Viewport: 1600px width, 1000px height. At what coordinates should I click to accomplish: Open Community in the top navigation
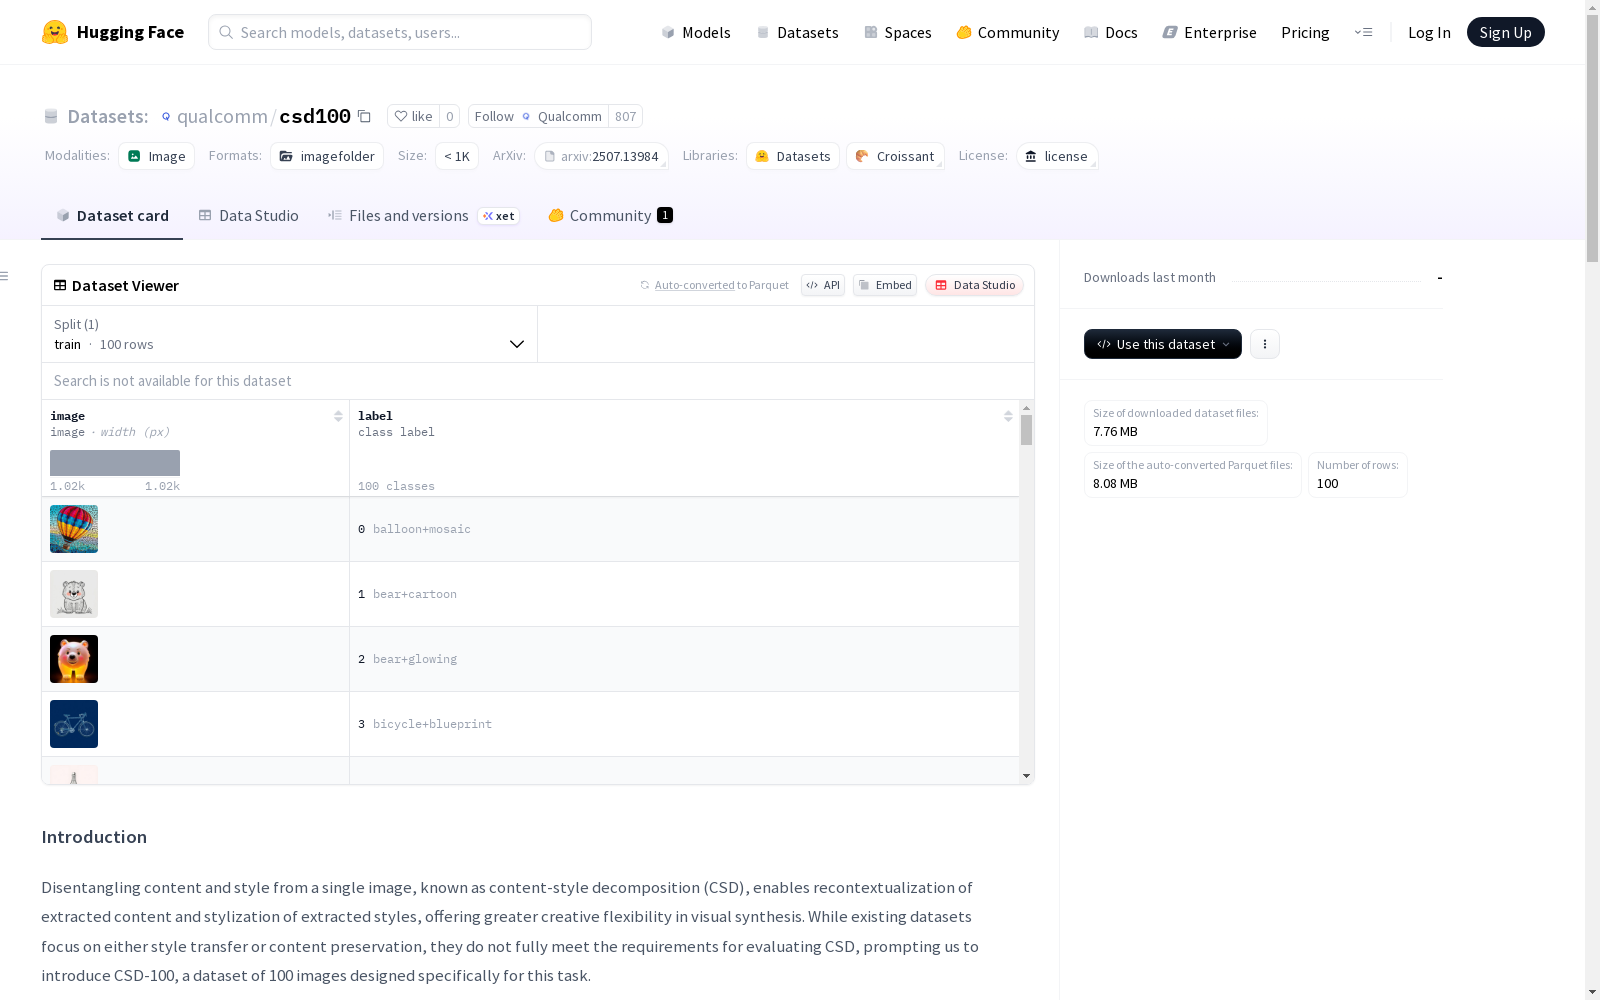pos(1008,32)
